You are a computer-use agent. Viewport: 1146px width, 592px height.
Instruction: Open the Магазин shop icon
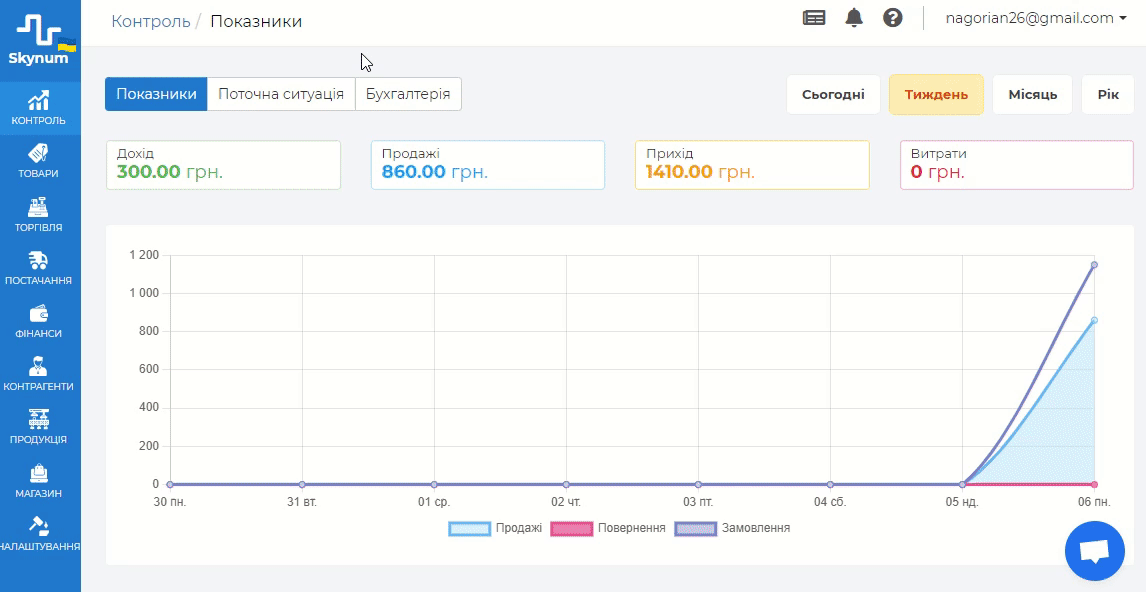39,473
